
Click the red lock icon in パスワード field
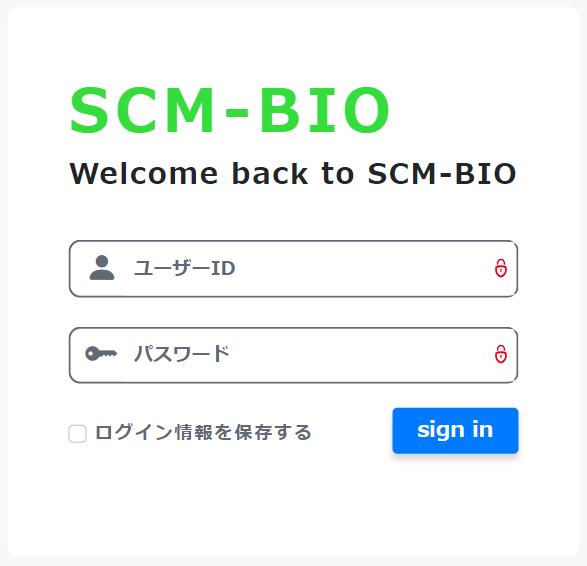tap(501, 354)
